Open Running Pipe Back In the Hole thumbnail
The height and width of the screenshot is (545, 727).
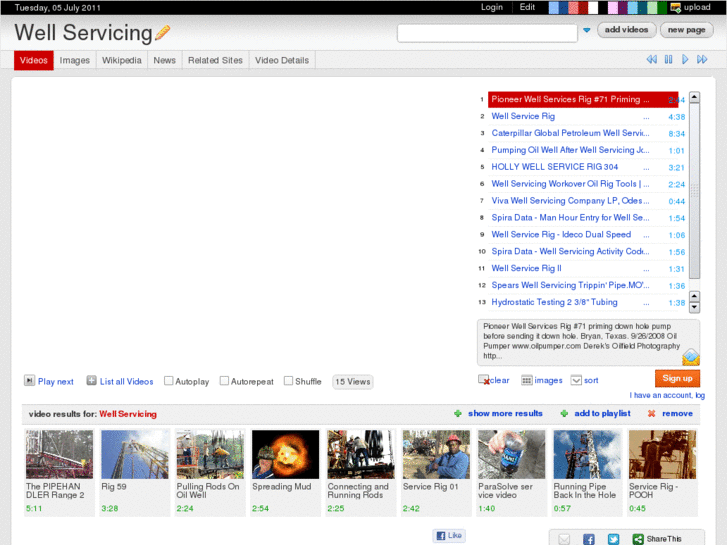click(x=587, y=454)
